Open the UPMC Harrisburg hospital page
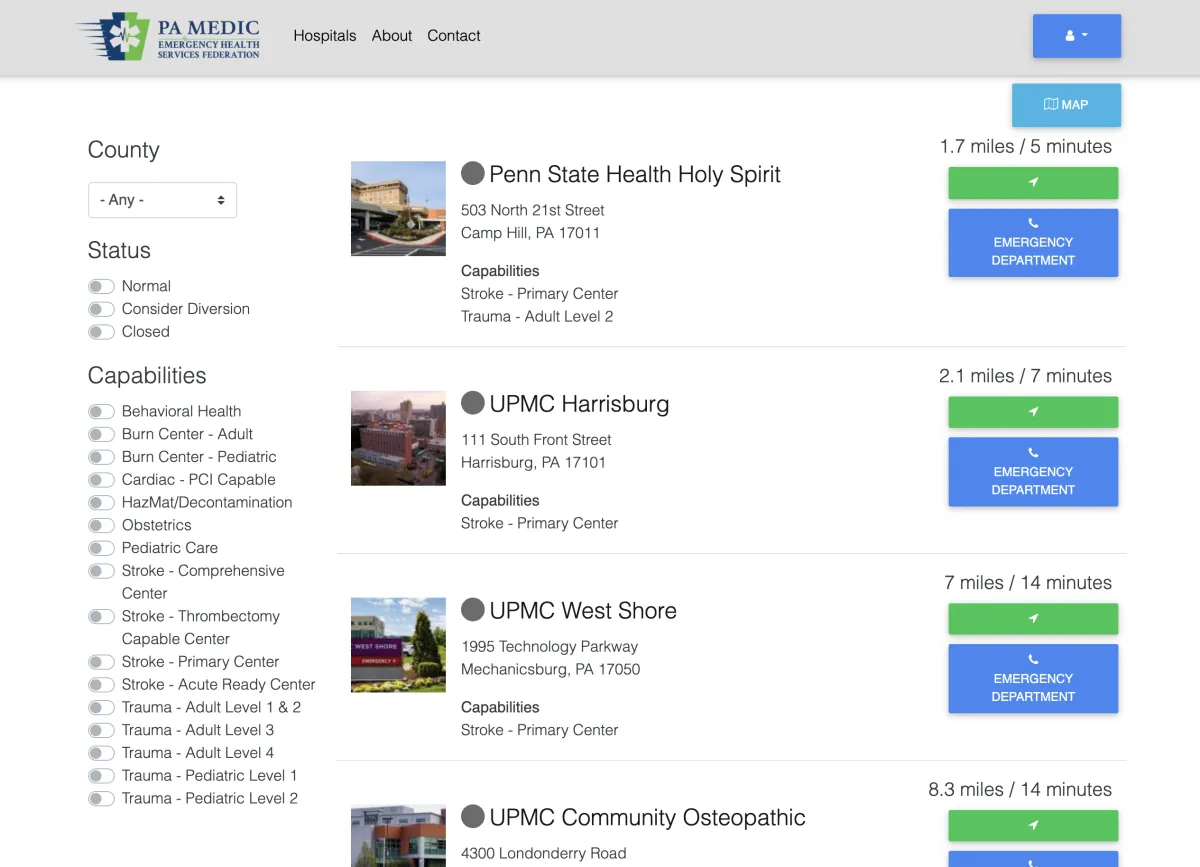The width and height of the screenshot is (1200, 867). point(579,404)
